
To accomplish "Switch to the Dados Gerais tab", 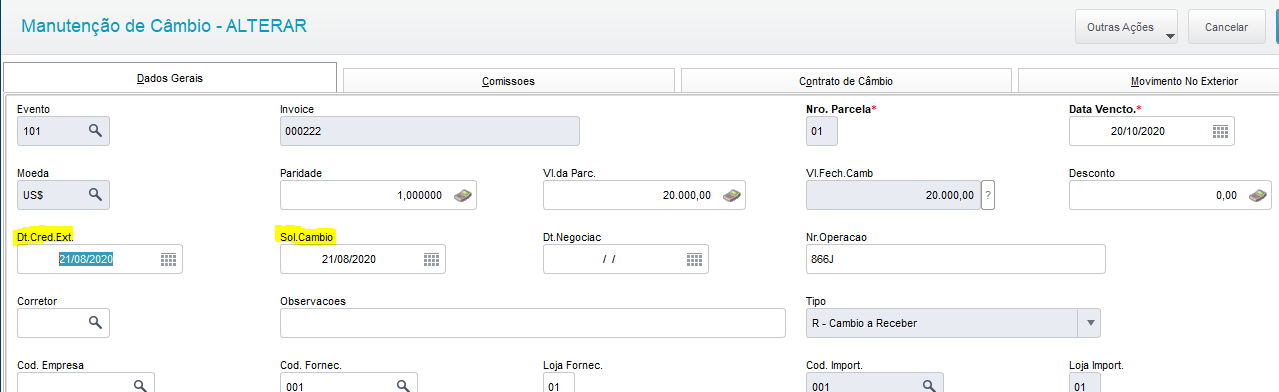I will (170, 78).
